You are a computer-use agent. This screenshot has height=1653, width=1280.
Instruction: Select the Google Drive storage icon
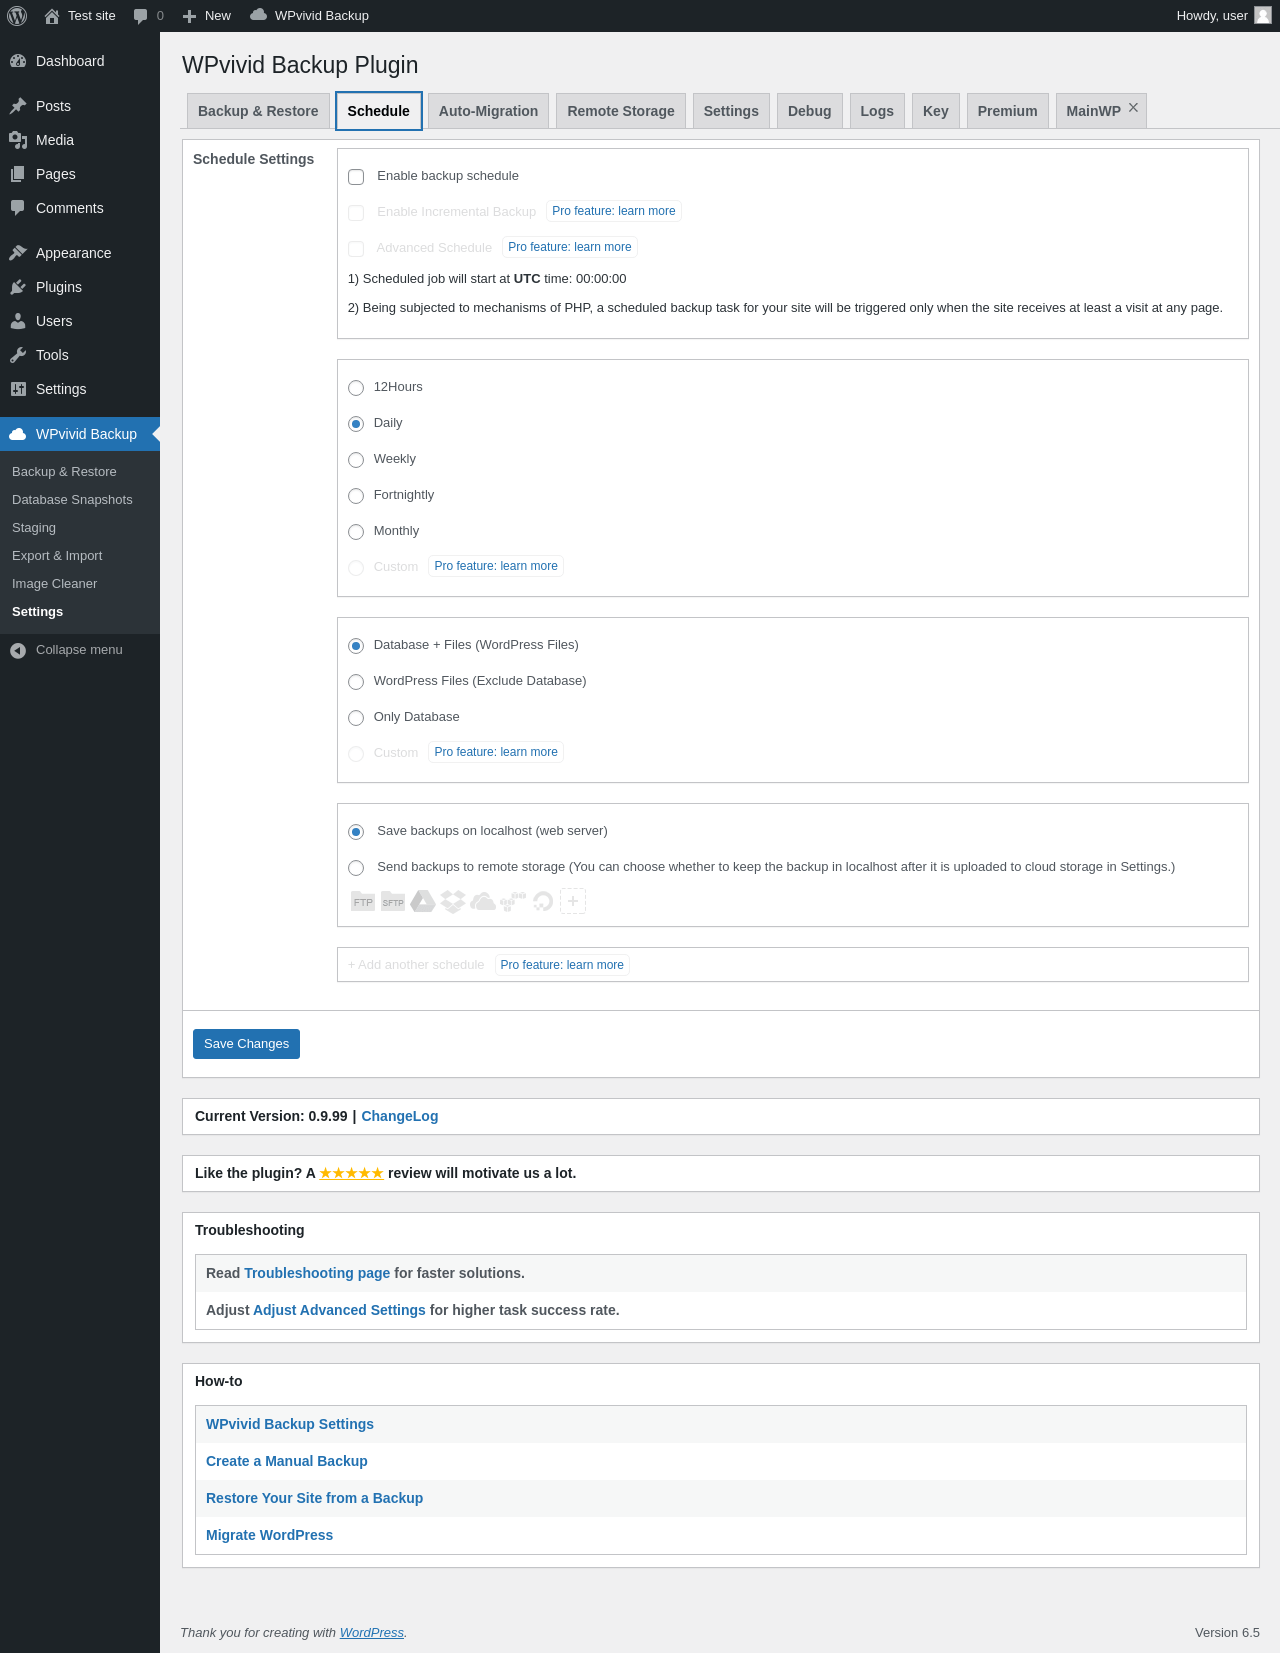pos(423,902)
